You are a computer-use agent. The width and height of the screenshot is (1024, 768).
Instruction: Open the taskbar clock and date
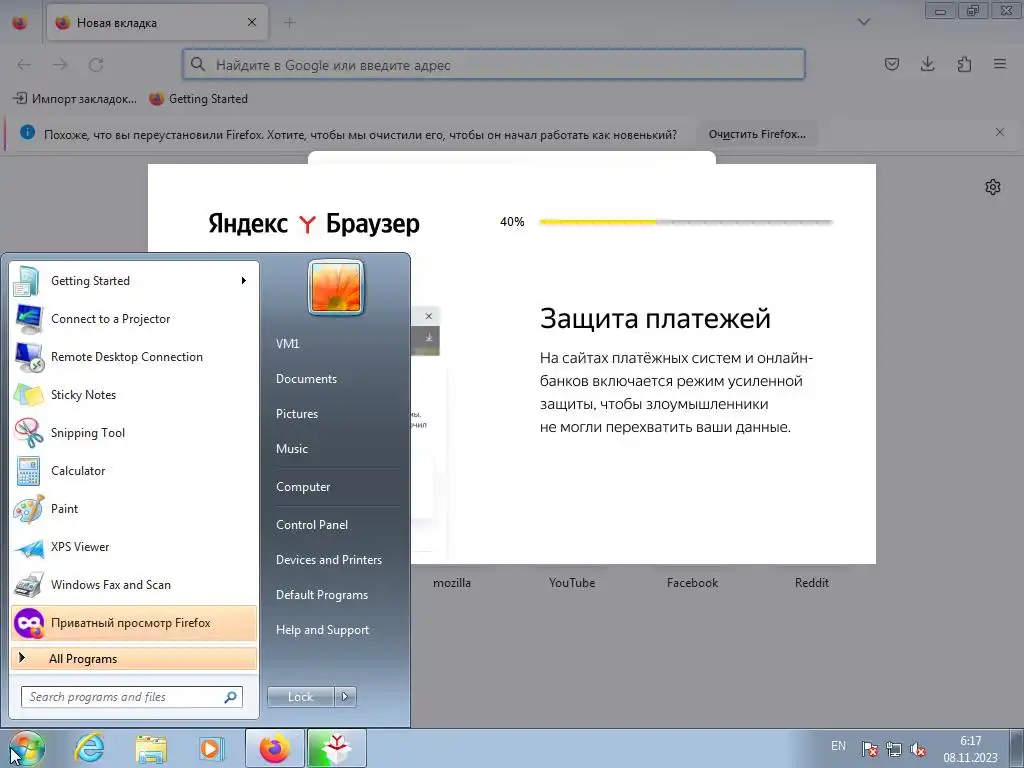[x=970, y=749]
